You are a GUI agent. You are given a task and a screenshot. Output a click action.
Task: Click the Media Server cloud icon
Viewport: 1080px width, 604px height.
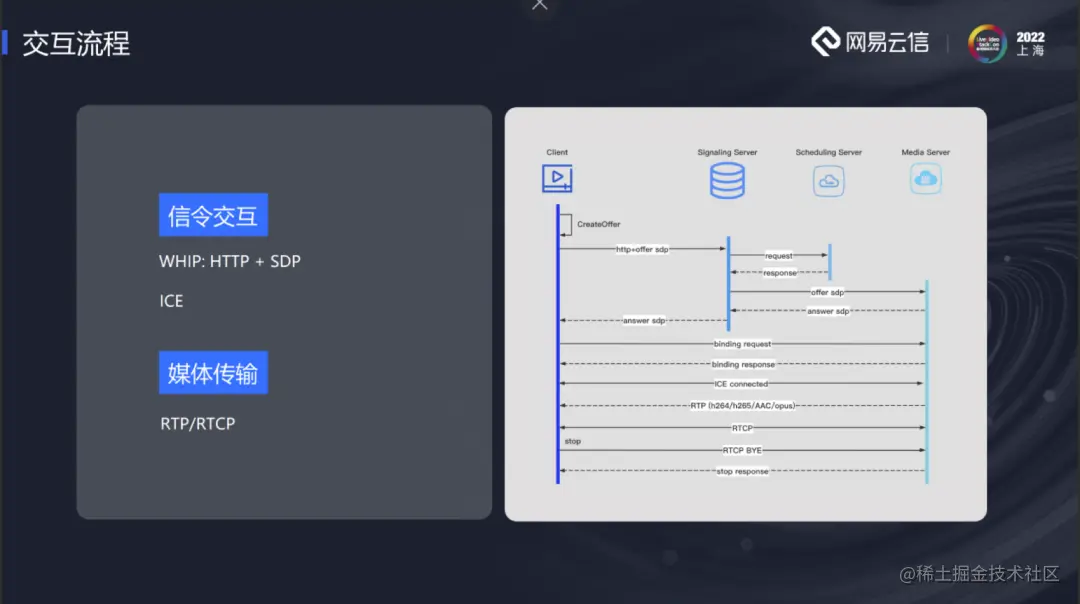click(925, 179)
